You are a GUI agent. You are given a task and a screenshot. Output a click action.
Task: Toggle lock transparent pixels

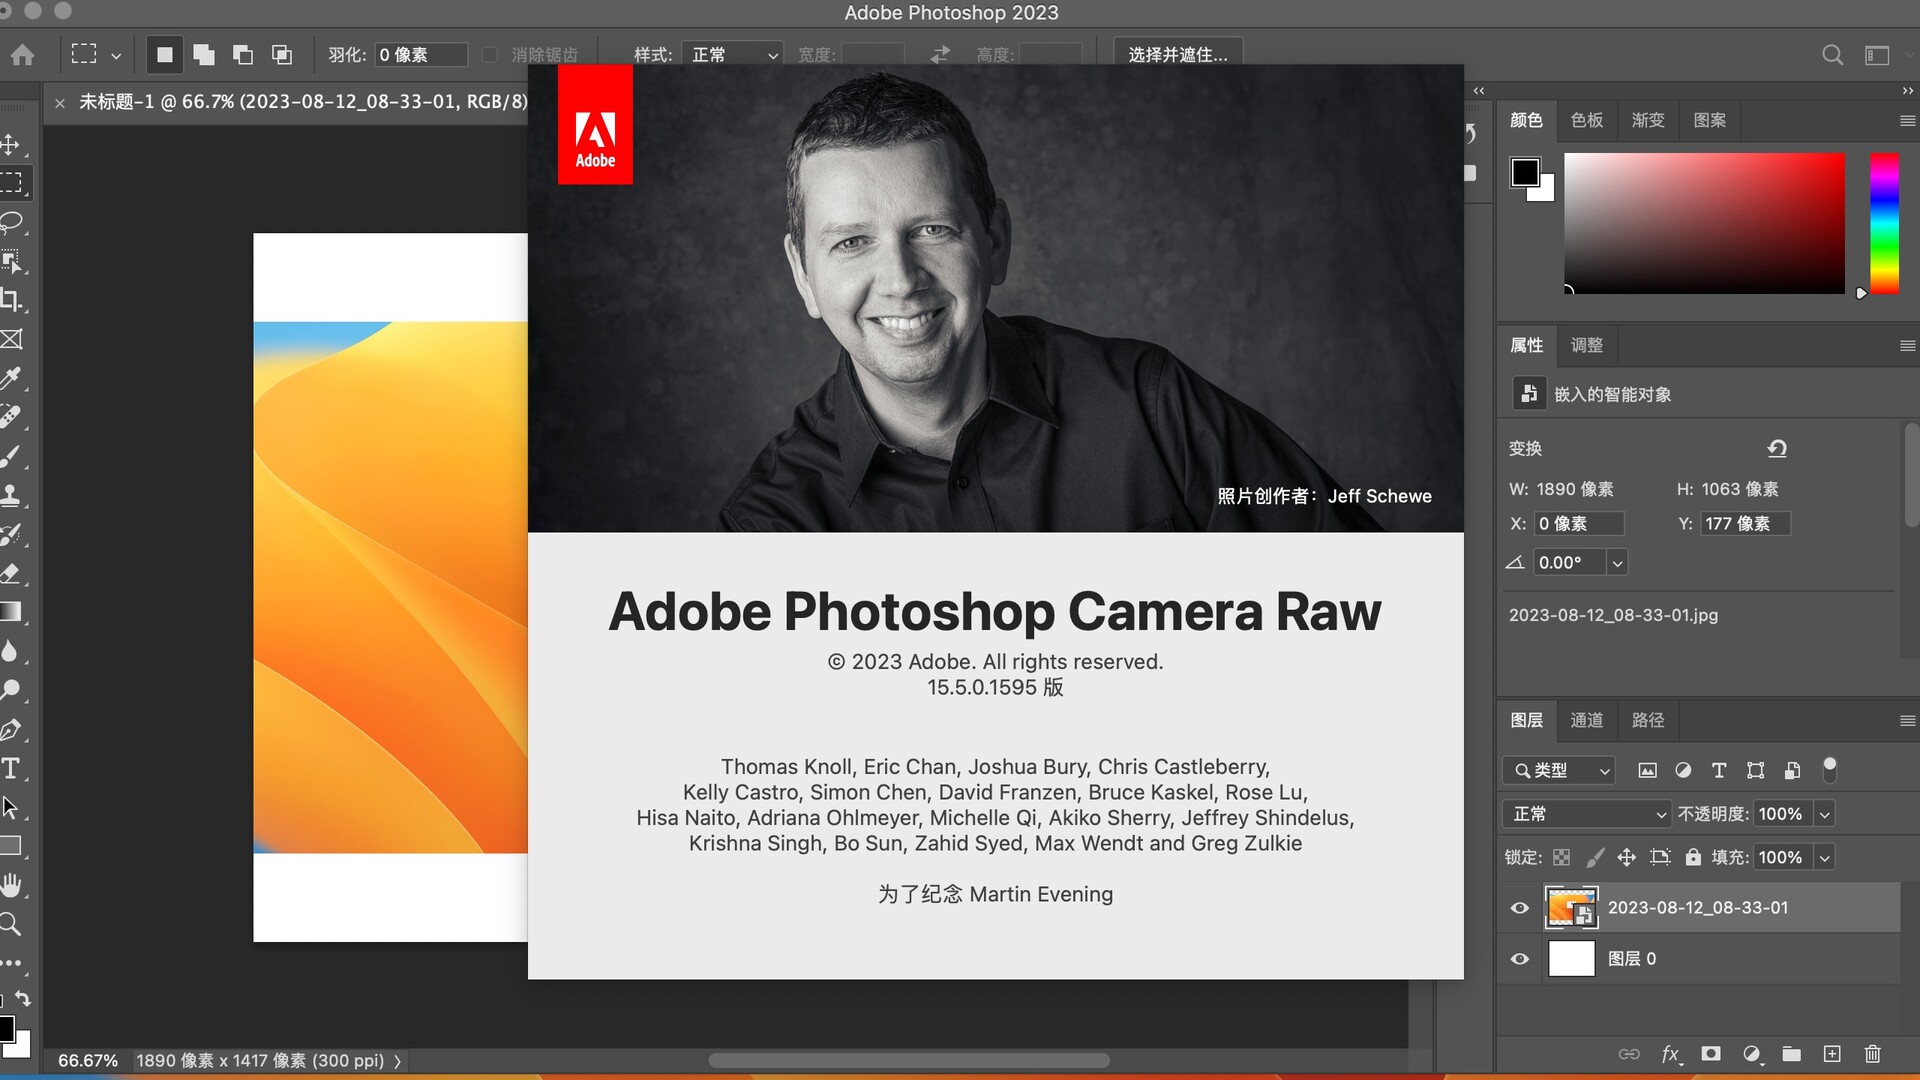click(1561, 857)
